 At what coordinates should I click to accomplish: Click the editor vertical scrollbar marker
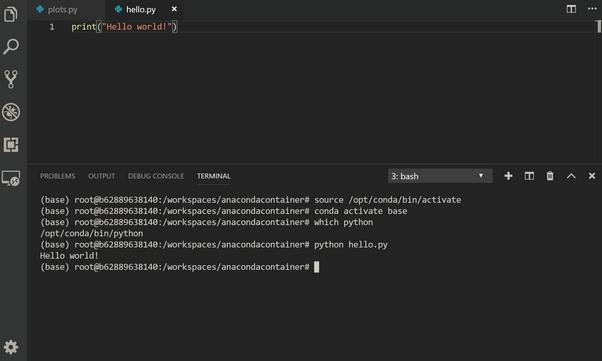pos(599,26)
